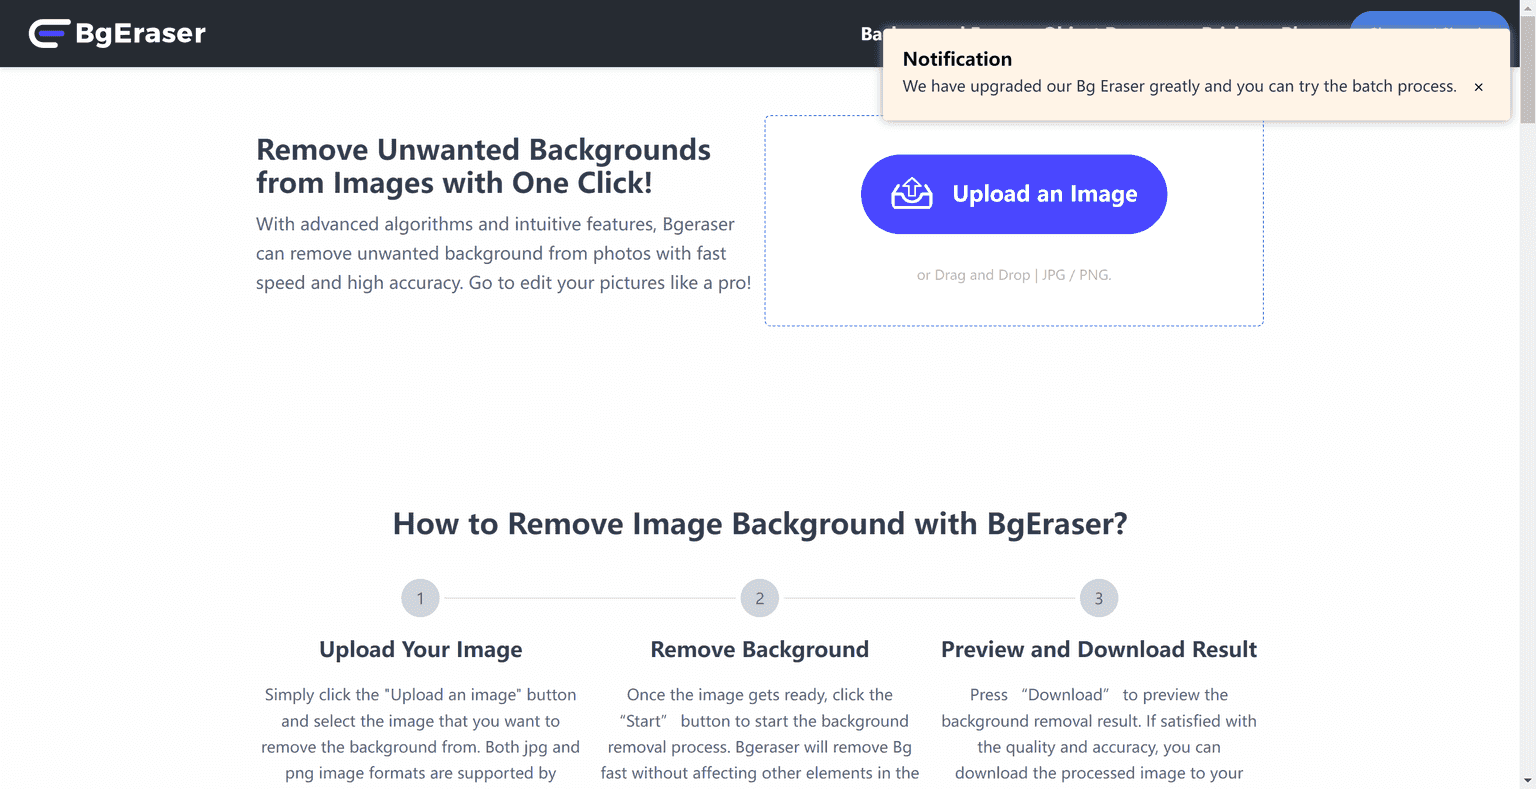Dismiss the Notification with the × button
The height and width of the screenshot is (789, 1536).
click(x=1478, y=87)
